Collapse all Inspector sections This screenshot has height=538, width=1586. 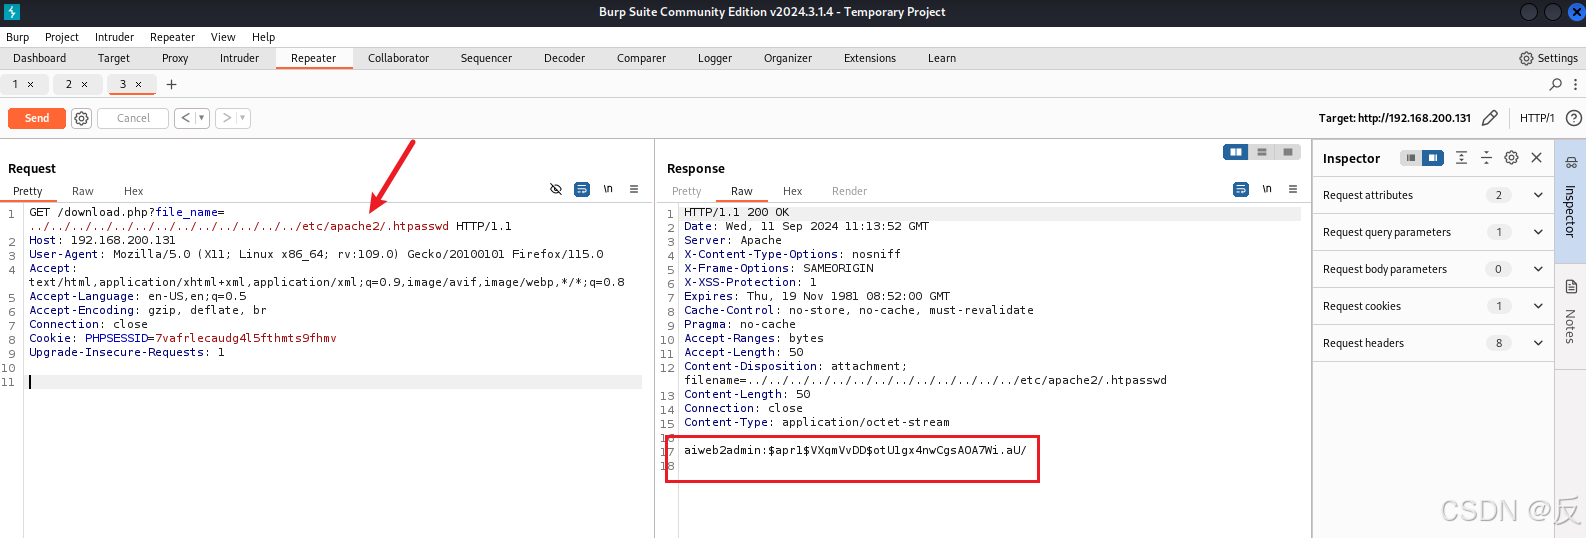click(x=1486, y=158)
